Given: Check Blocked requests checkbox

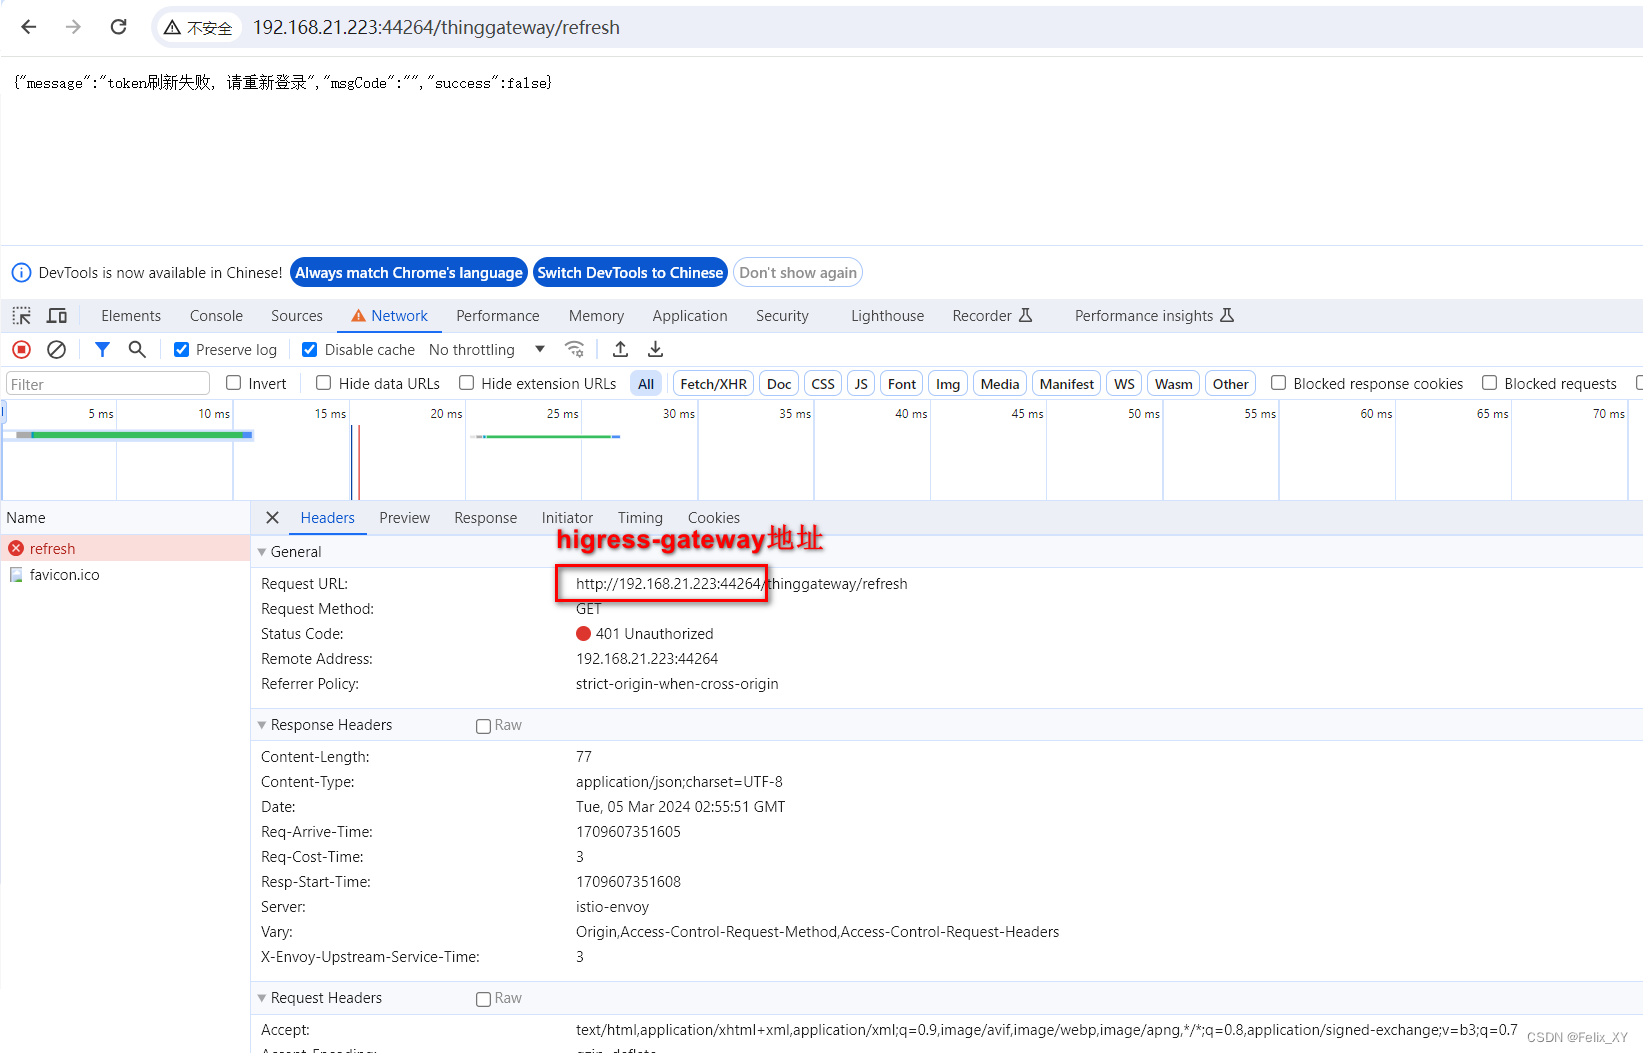Looking at the screenshot, I should coord(1489,383).
